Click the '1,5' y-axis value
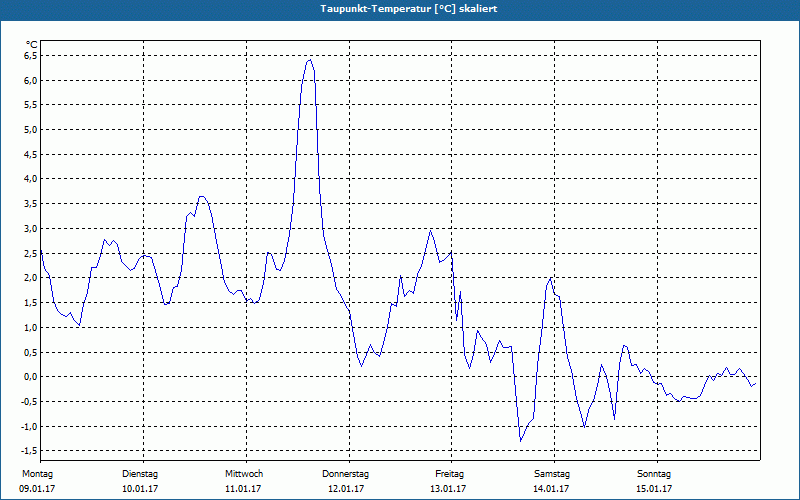This screenshot has height=500, width=800. click(x=31, y=303)
